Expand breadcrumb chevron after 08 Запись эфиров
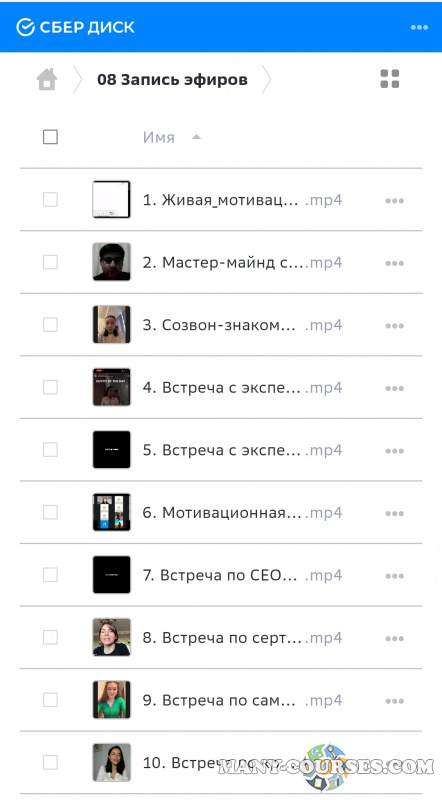 (266, 80)
